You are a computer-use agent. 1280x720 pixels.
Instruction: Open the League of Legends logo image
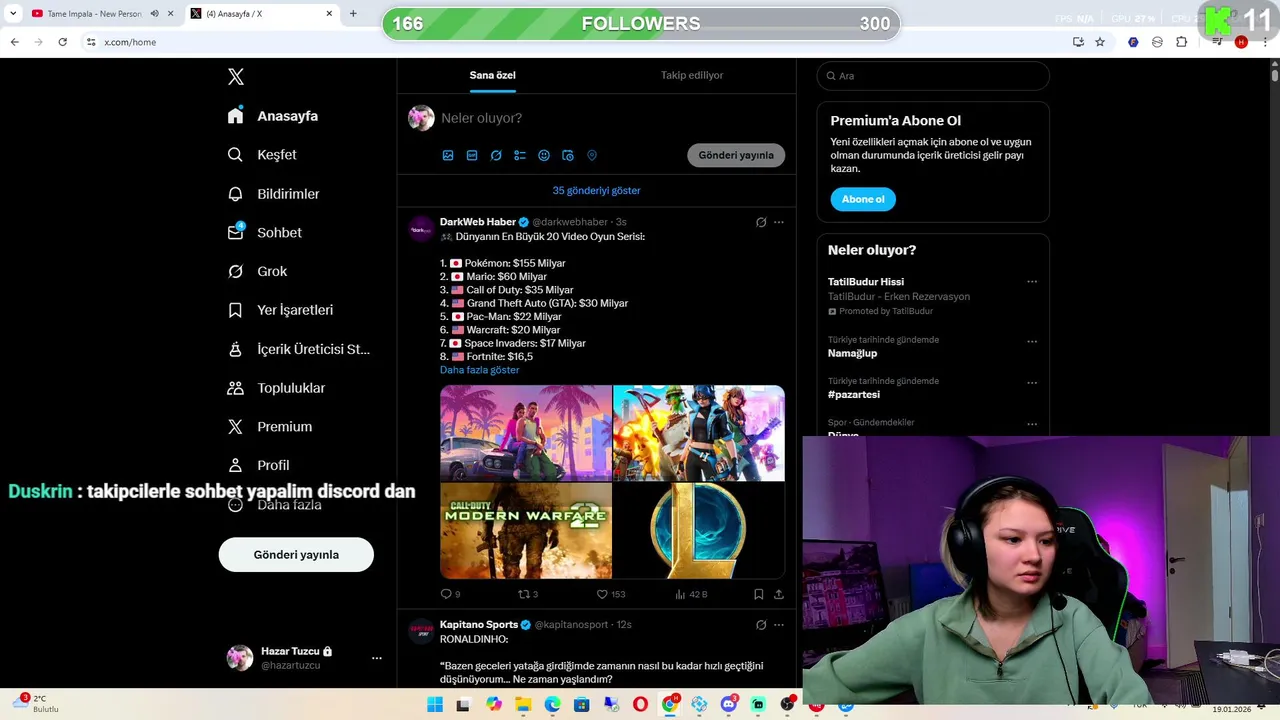click(699, 531)
